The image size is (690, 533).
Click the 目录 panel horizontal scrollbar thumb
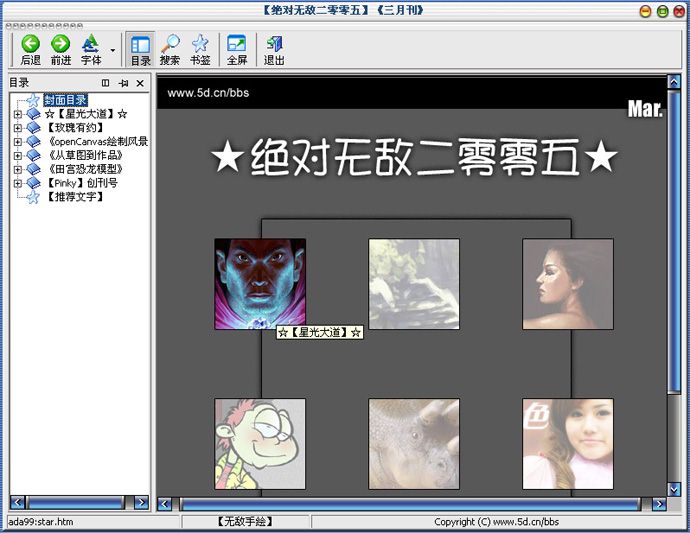(76, 503)
